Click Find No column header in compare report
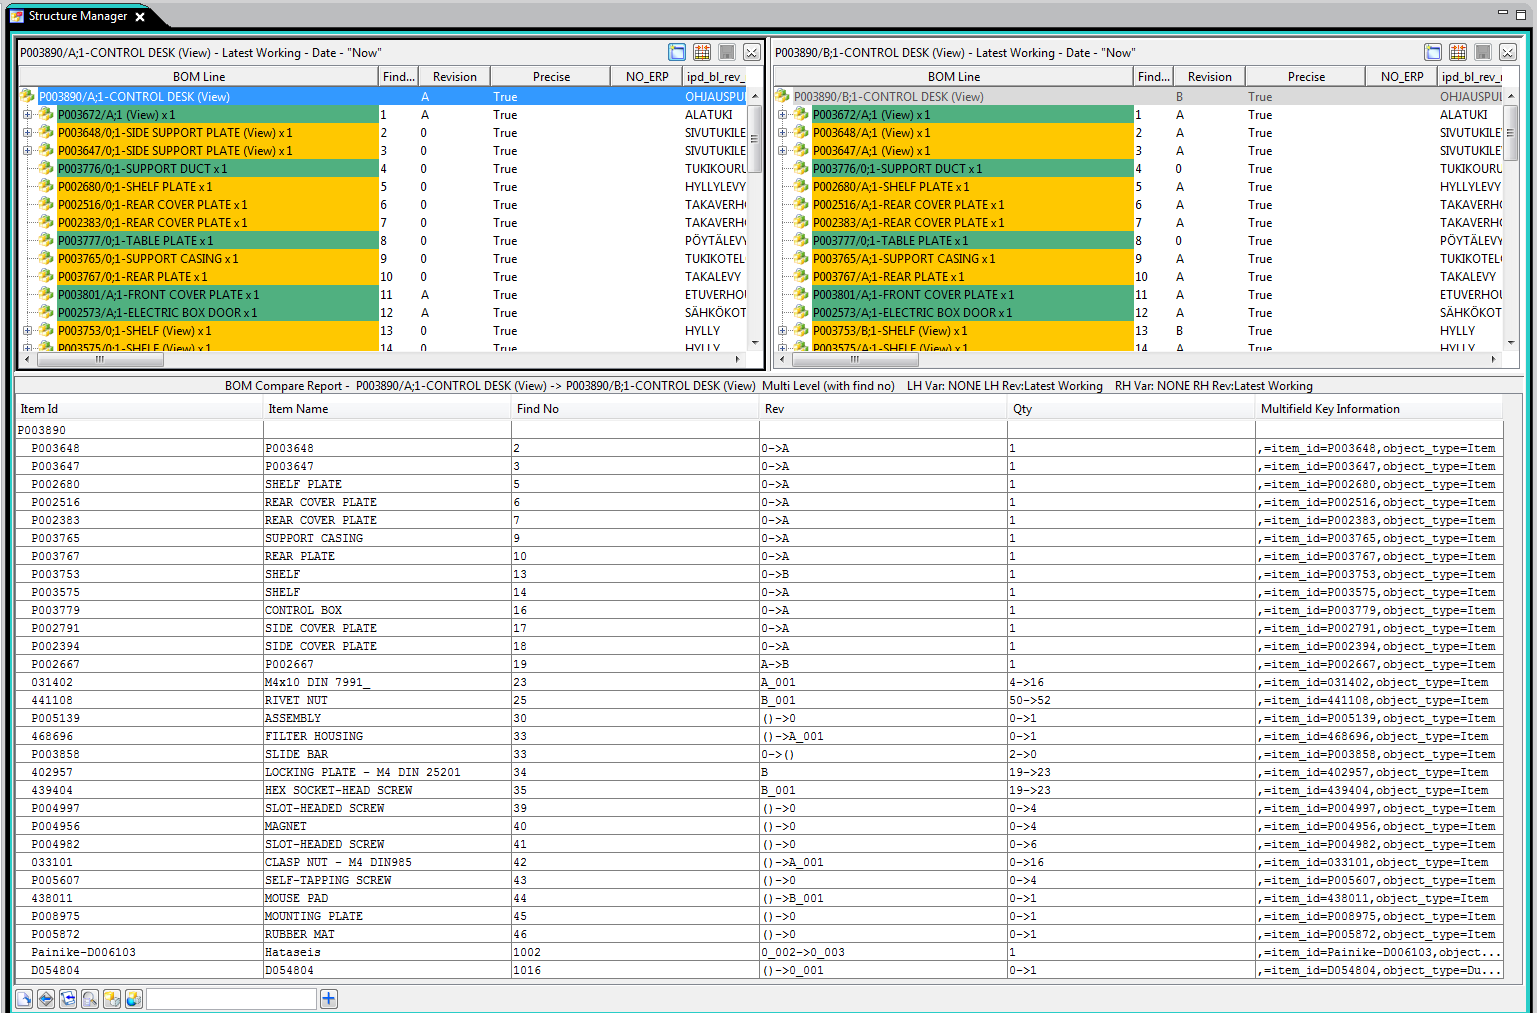Image resolution: width=1537 pixels, height=1013 pixels. coord(635,408)
